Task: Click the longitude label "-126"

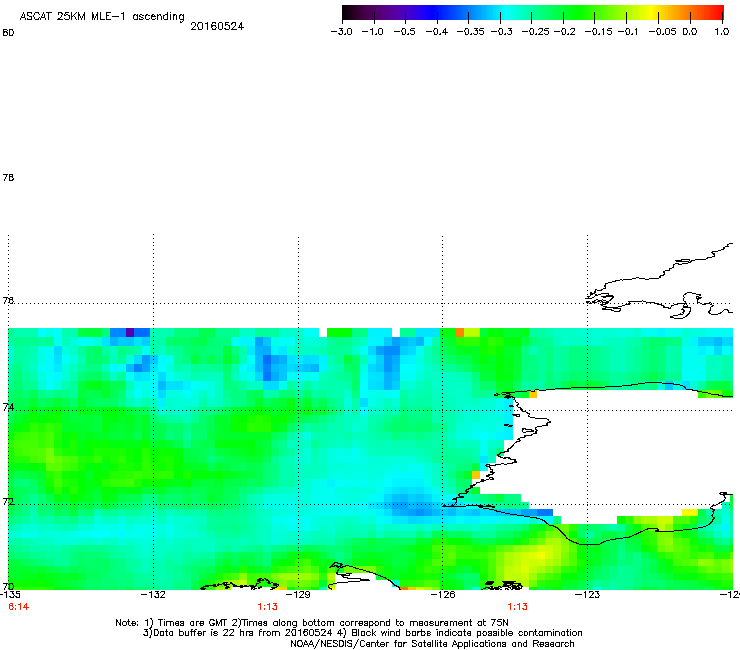Action: pyautogui.click(x=443, y=595)
